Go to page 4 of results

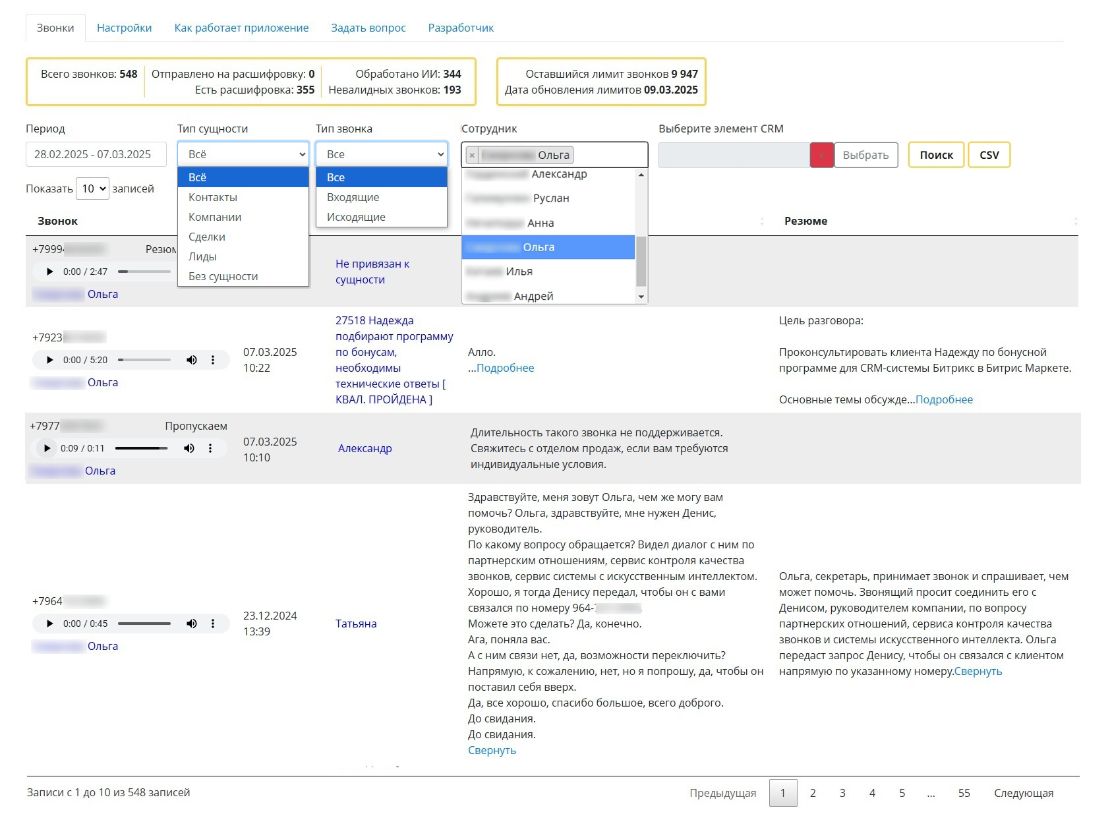pos(872,793)
